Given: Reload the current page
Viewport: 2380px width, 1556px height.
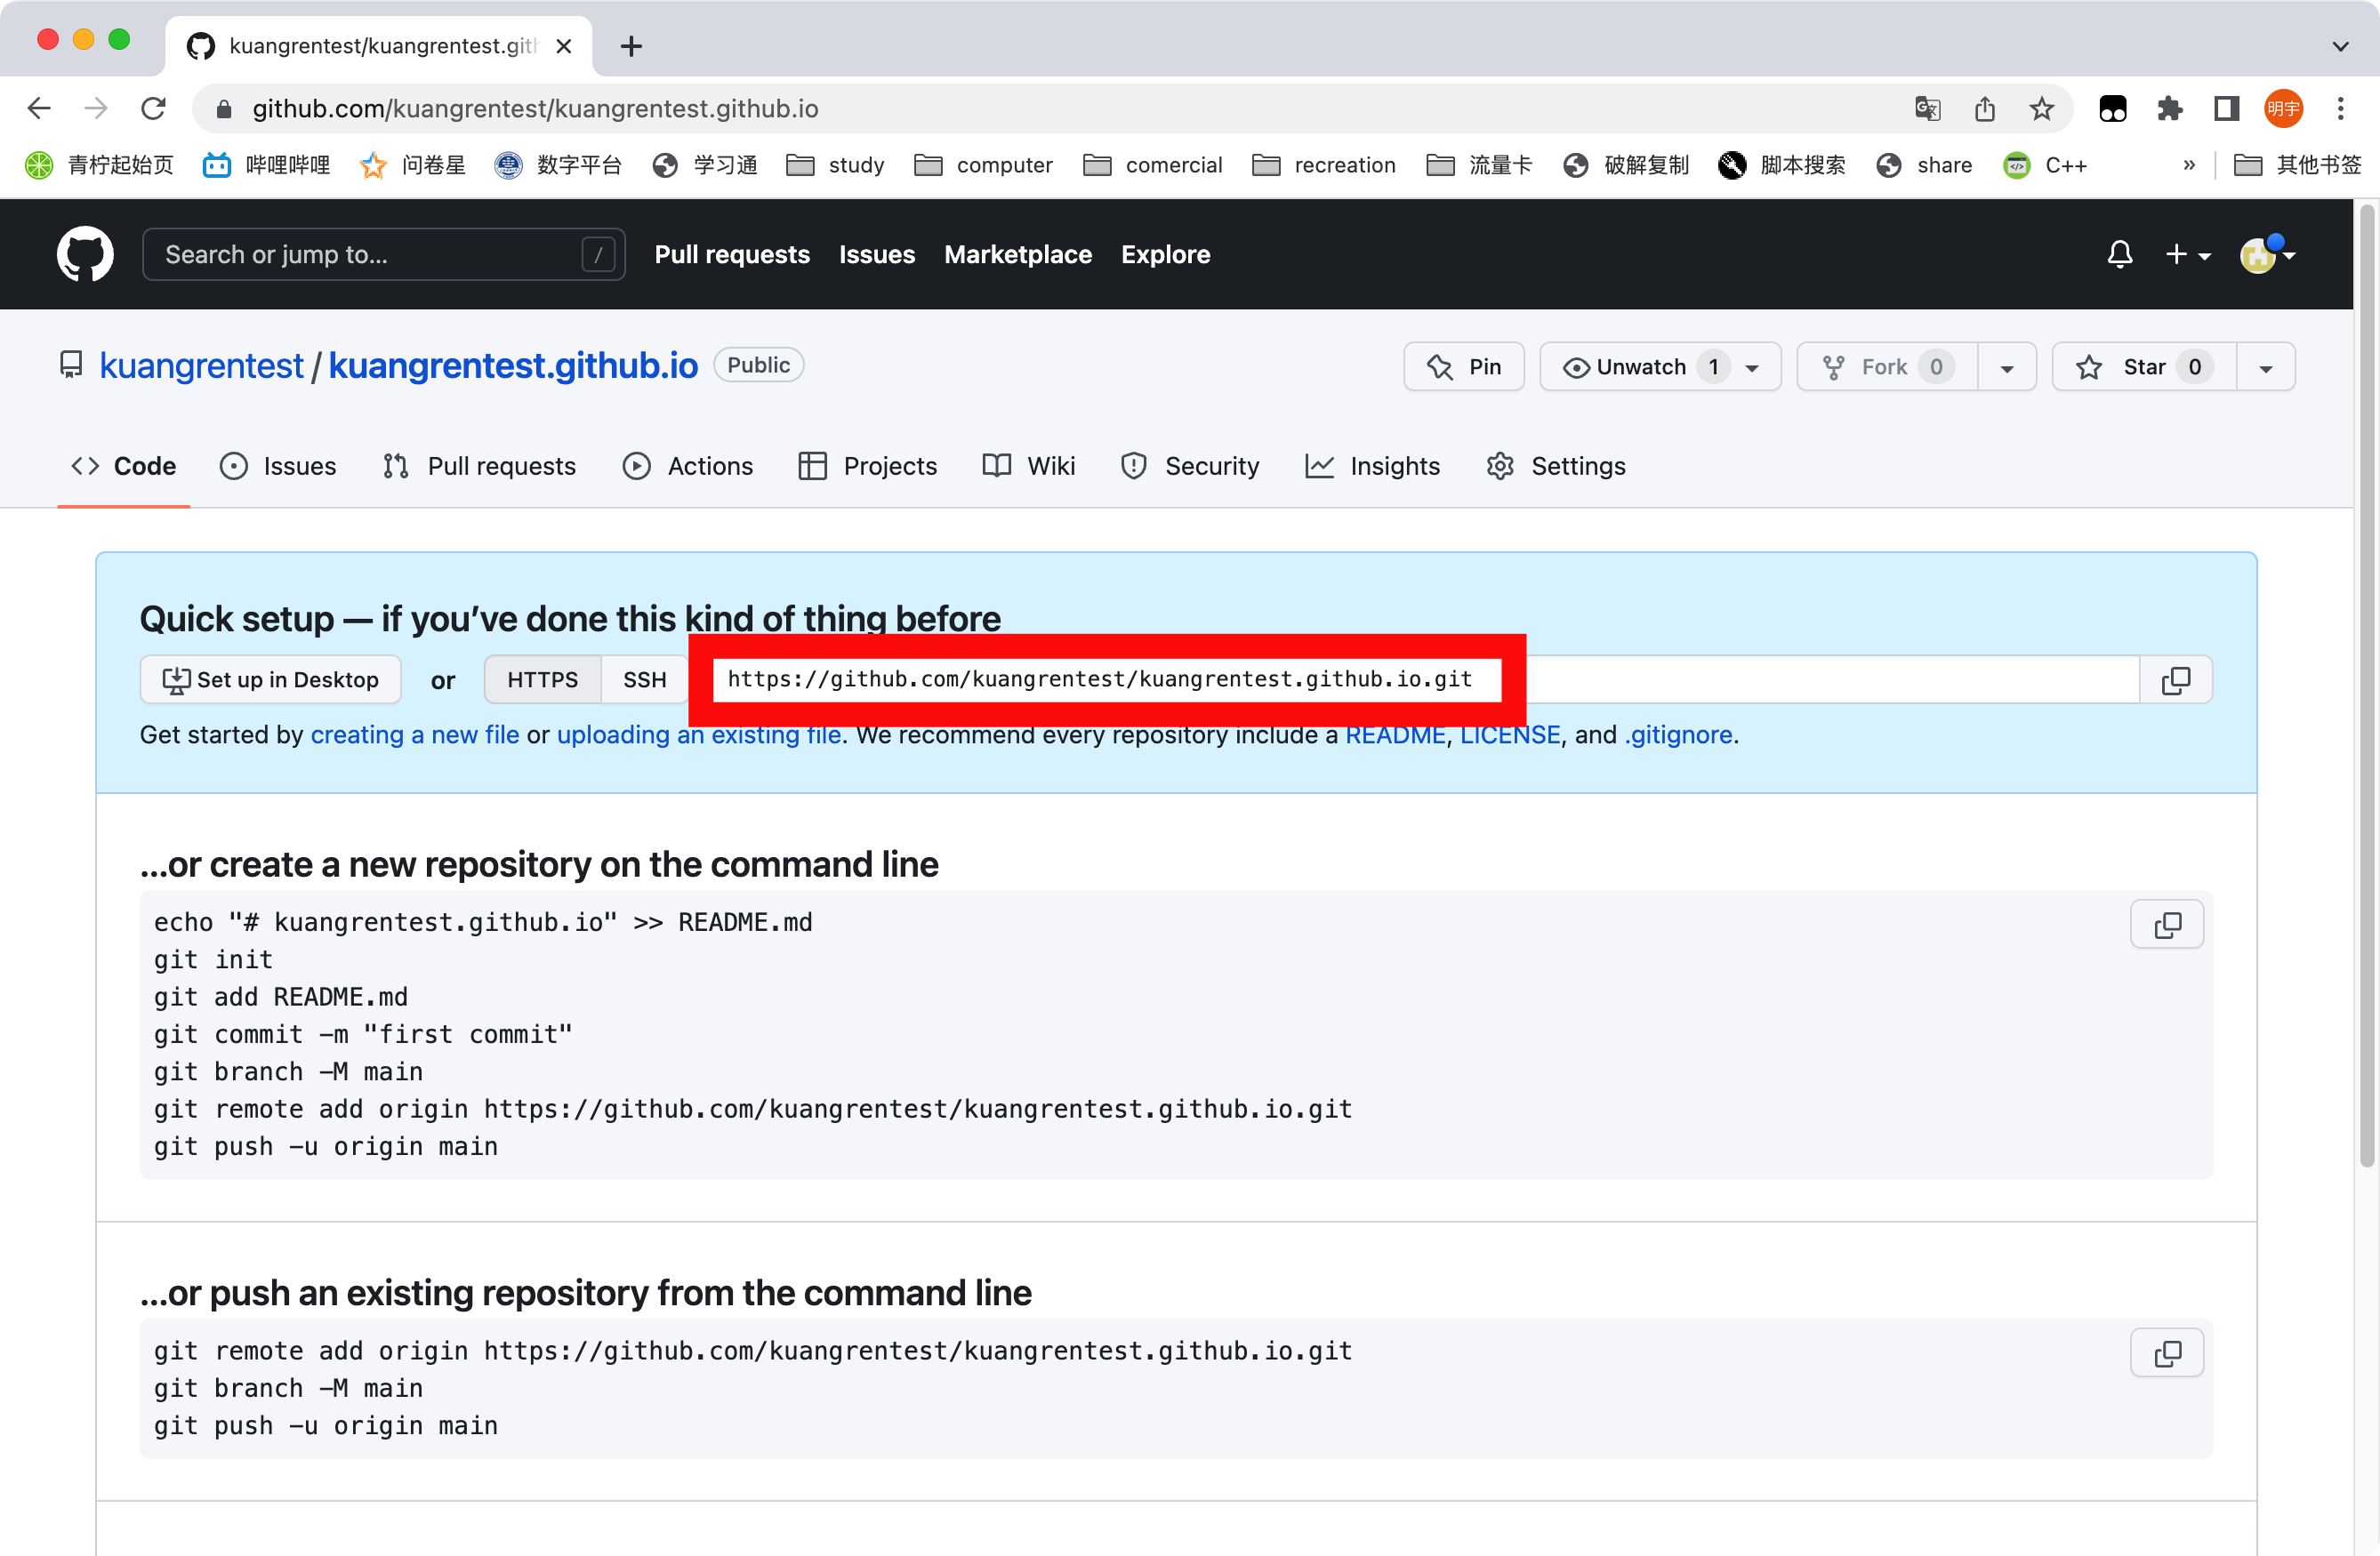Looking at the screenshot, I should pyautogui.click(x=153, y=108).
